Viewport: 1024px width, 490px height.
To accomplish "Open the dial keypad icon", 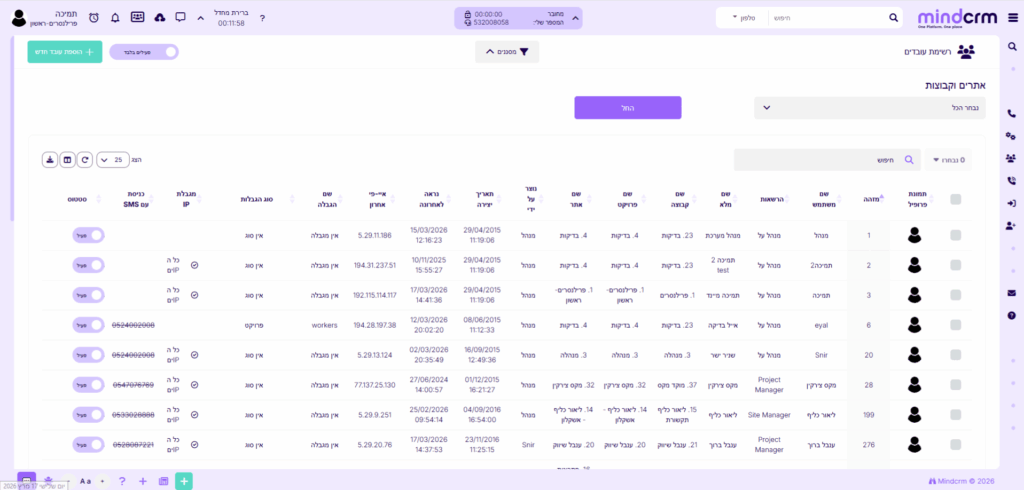I will coord(137,17).
